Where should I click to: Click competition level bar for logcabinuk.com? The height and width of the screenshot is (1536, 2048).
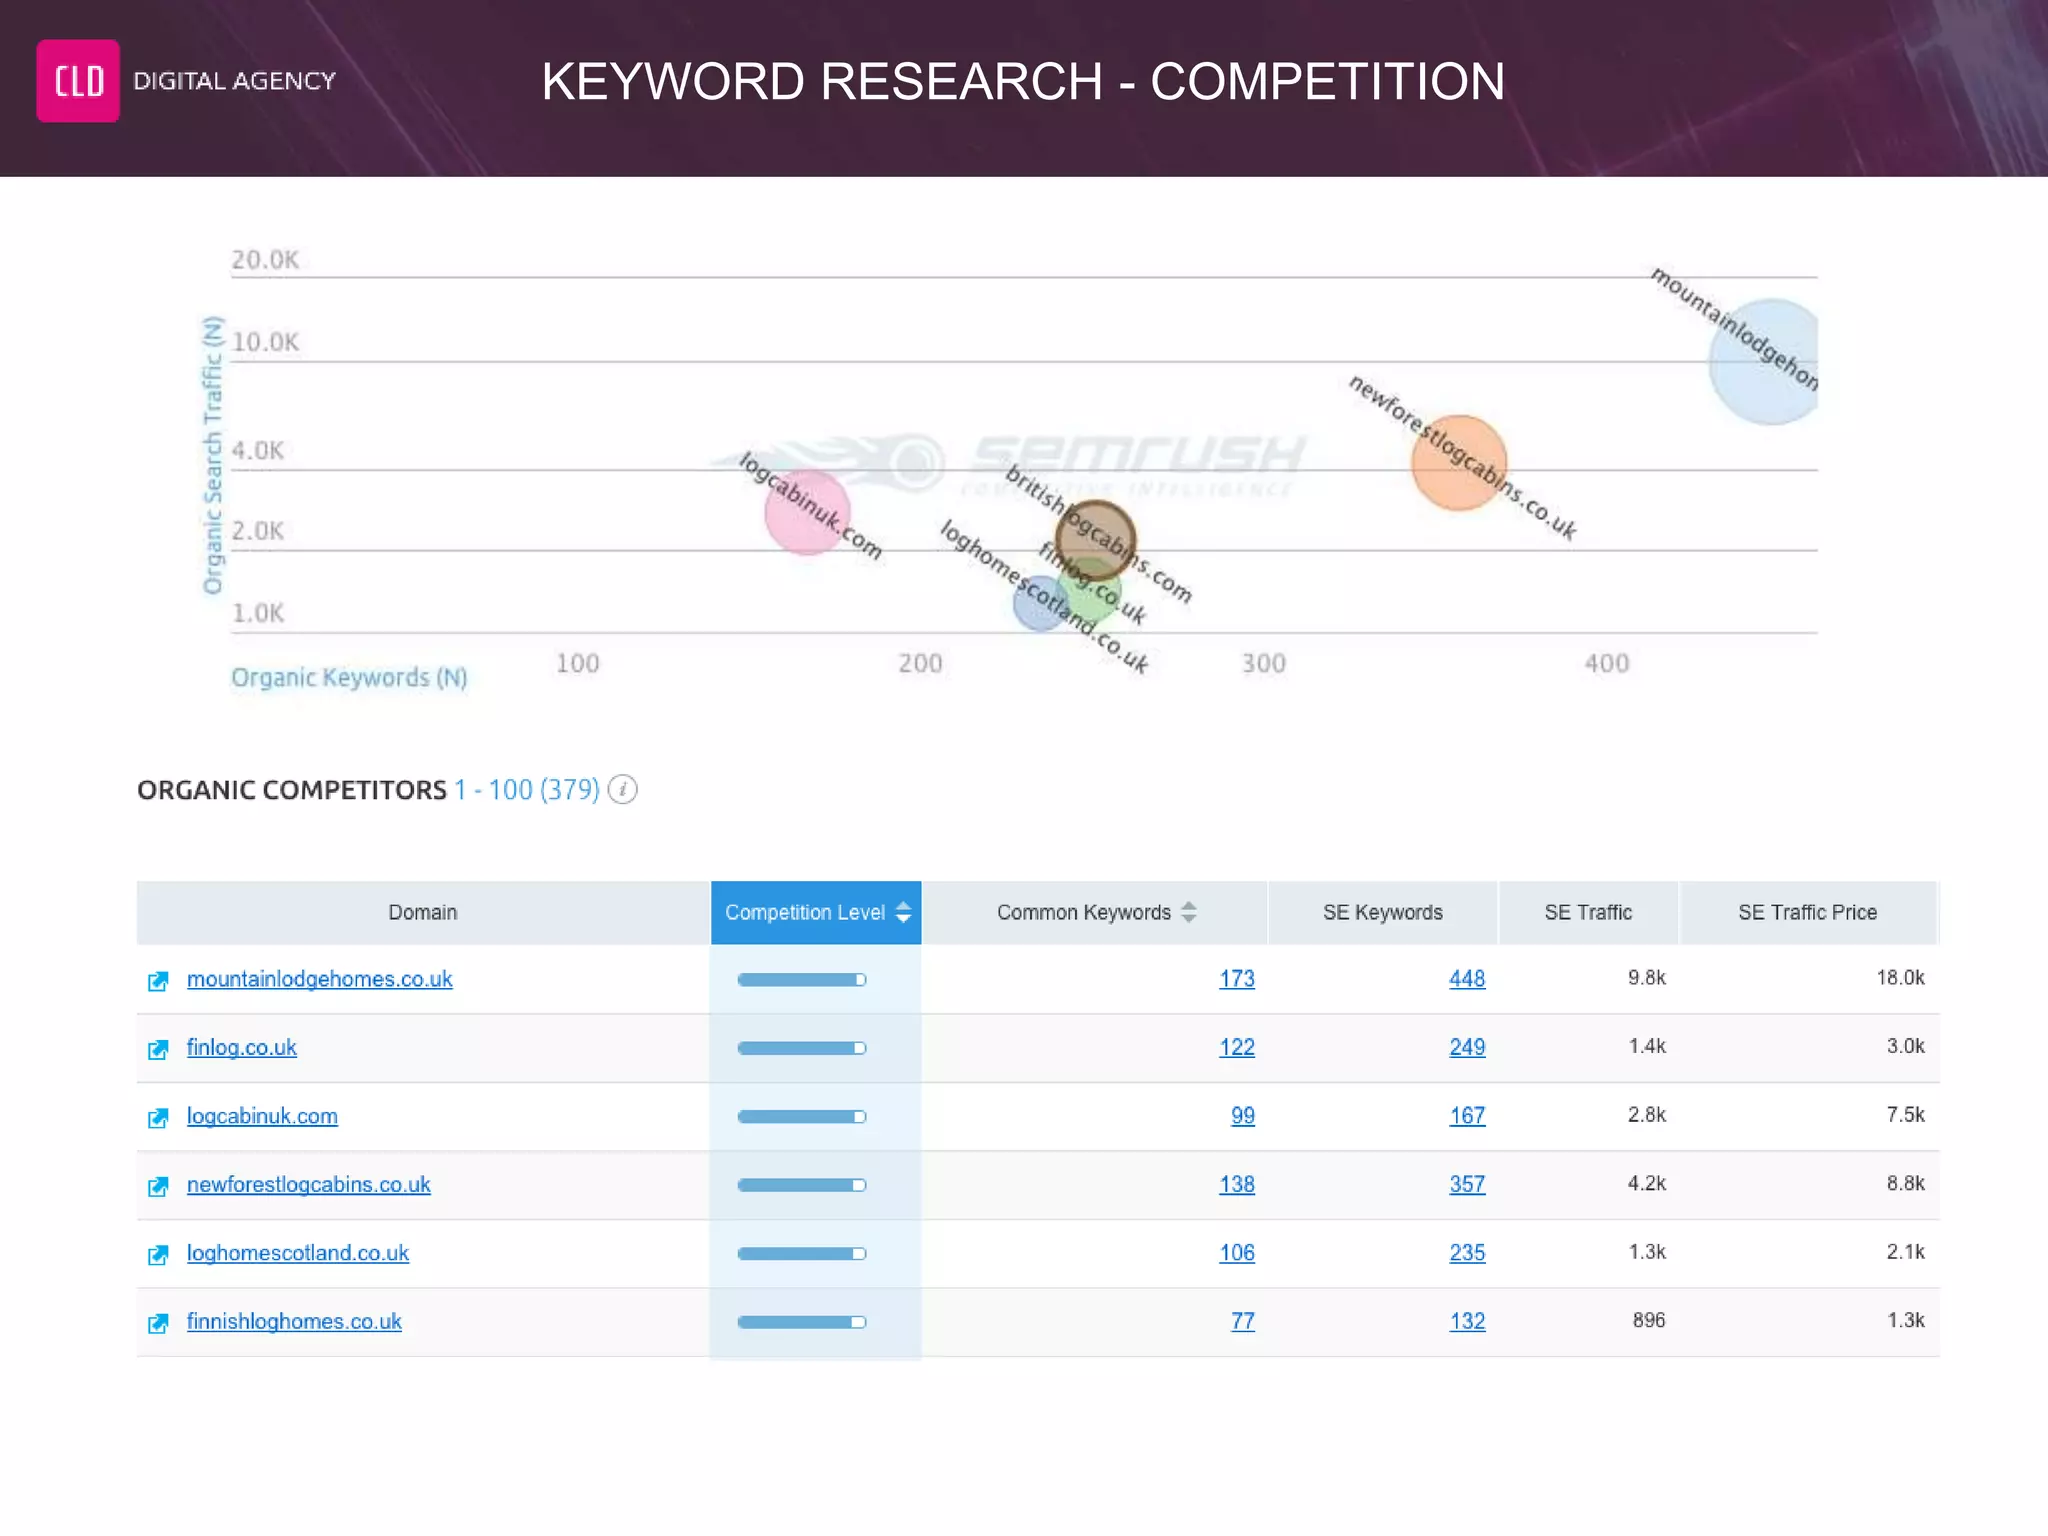click(x=802, y=1117)
